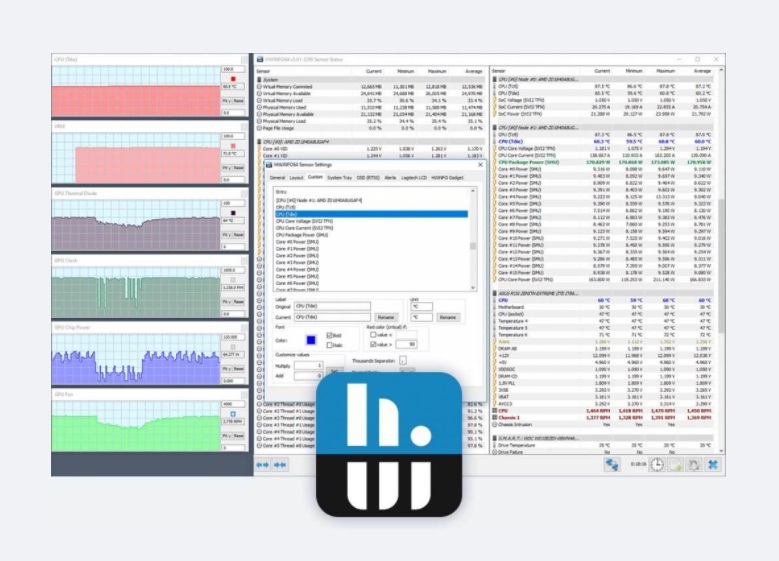779x561 pixels.
Task: Click the Thousands Separator field
Action: 402,361
